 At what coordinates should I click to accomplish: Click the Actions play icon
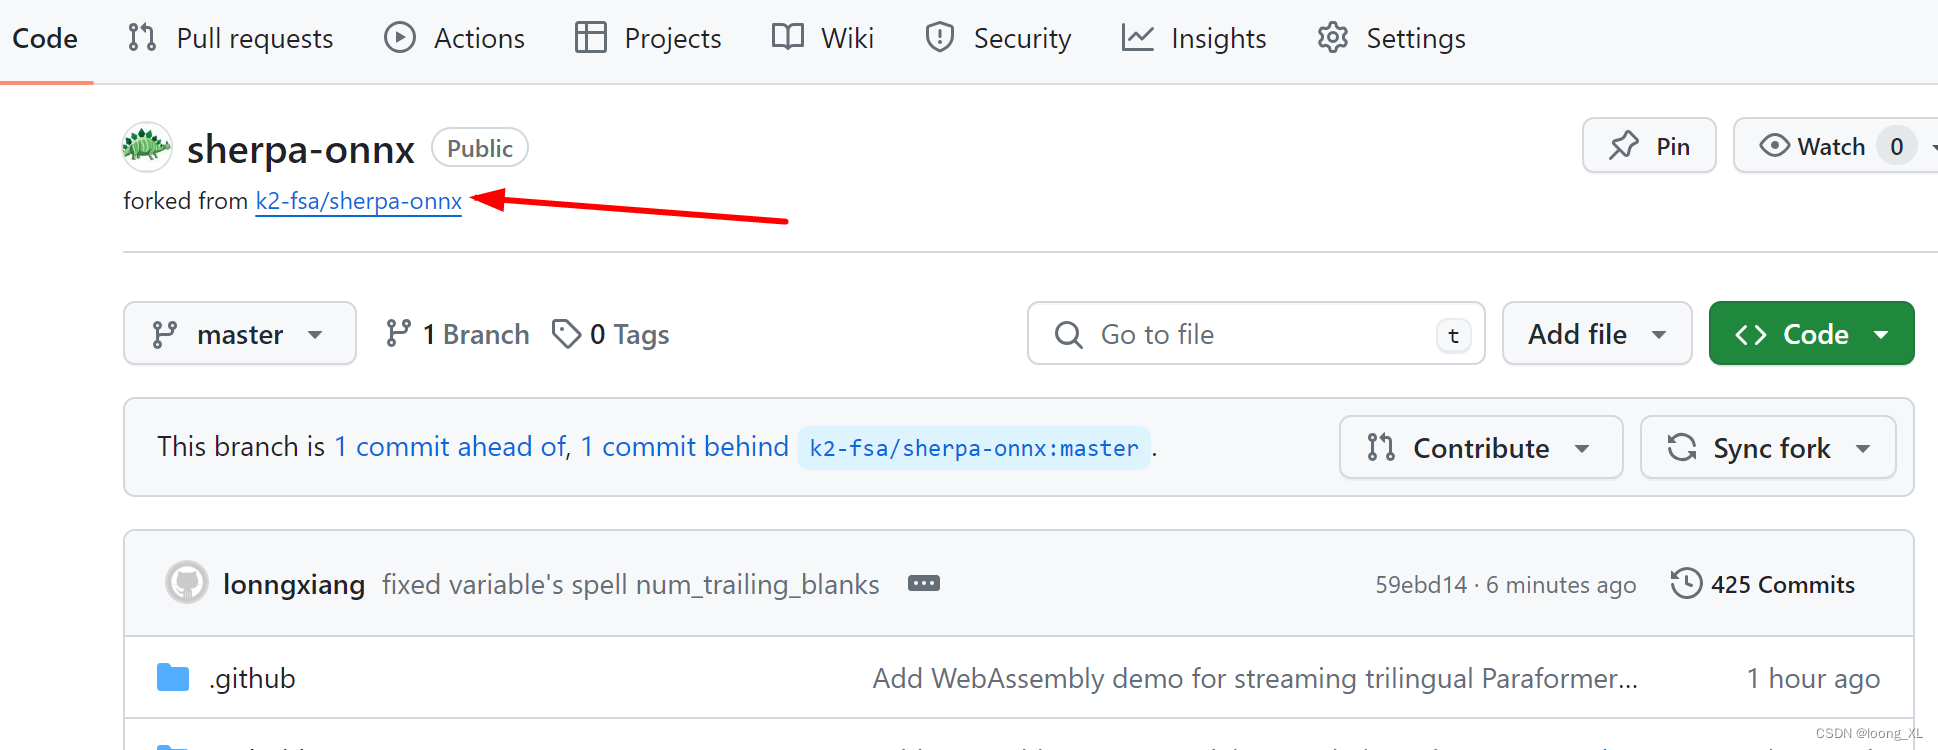[400, 38]
